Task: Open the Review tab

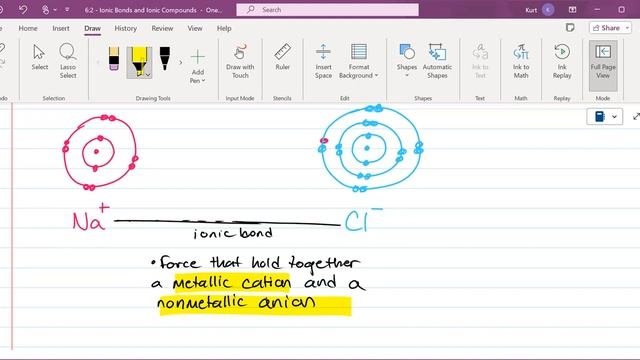Action: tap(162, 28)
